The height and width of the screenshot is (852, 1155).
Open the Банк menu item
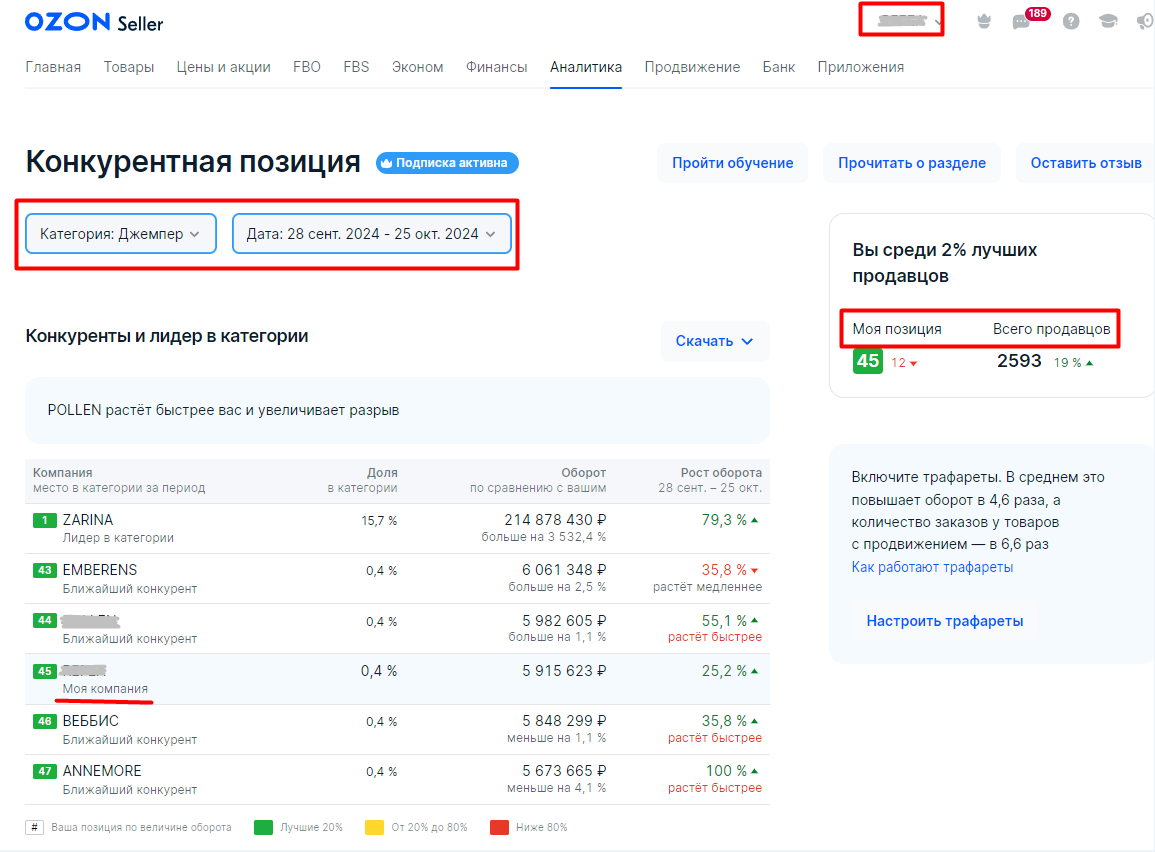click(x=779, y=67)
